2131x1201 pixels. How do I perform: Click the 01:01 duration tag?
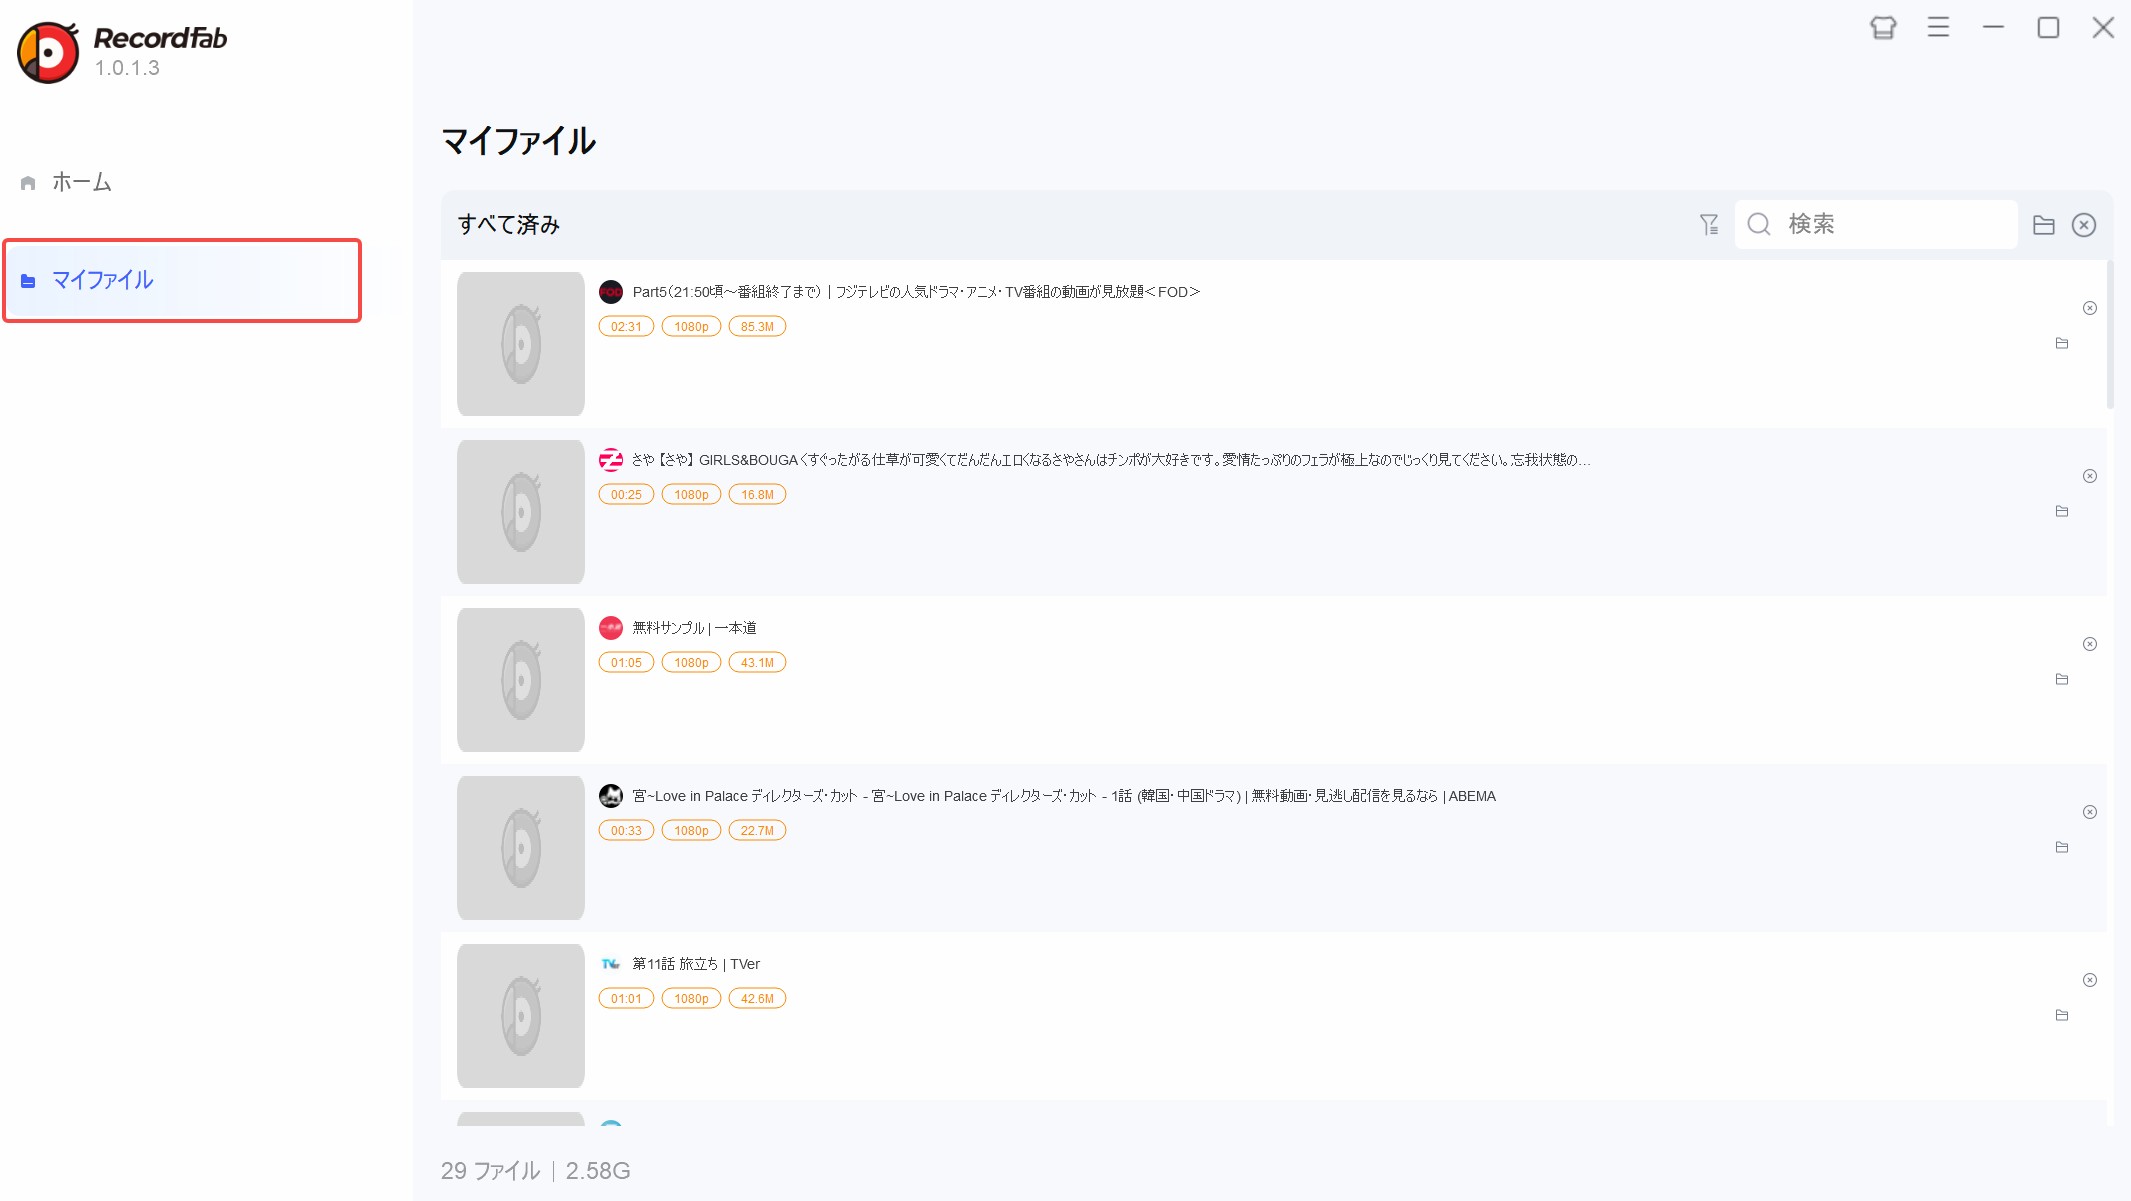pyautogui.click(x=626, y=999)
